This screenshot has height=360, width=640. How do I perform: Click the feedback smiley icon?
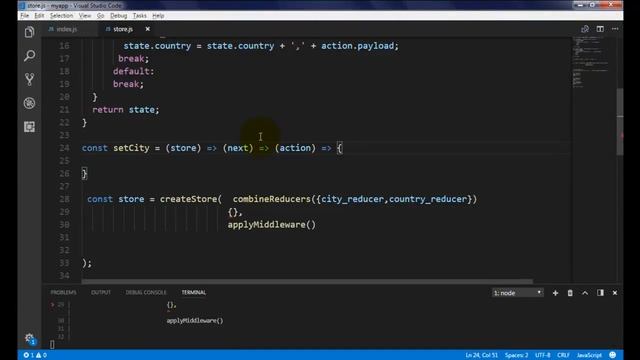[x=613, y=355]
